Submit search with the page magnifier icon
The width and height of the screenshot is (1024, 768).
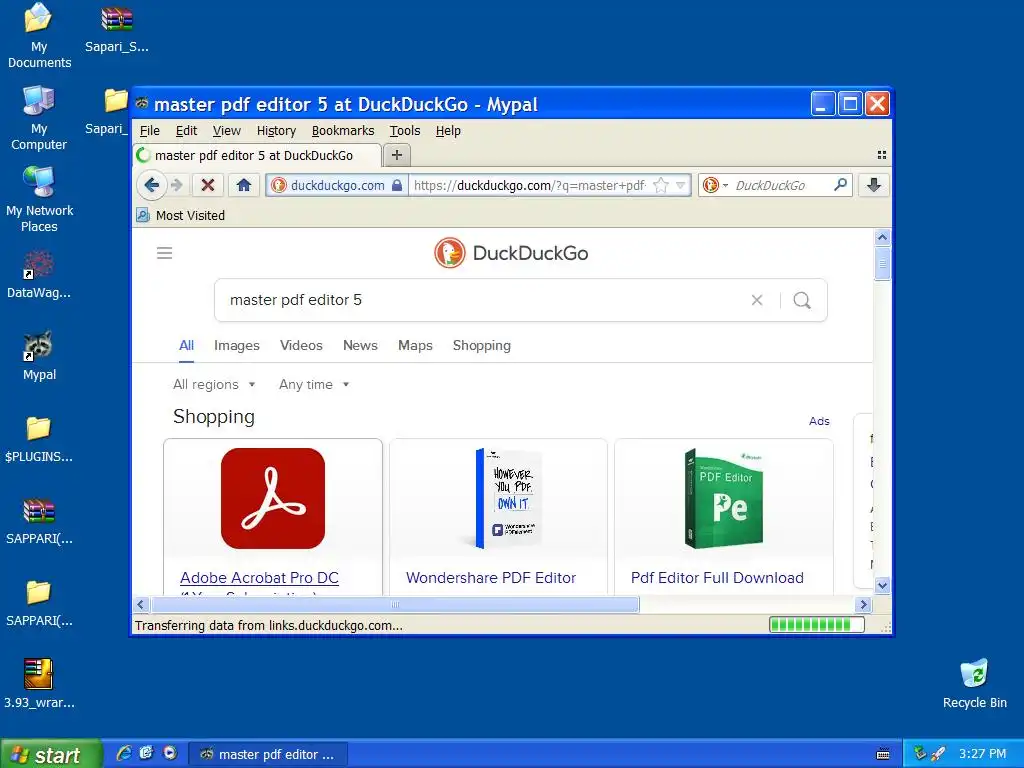click(x=802, y=300)
